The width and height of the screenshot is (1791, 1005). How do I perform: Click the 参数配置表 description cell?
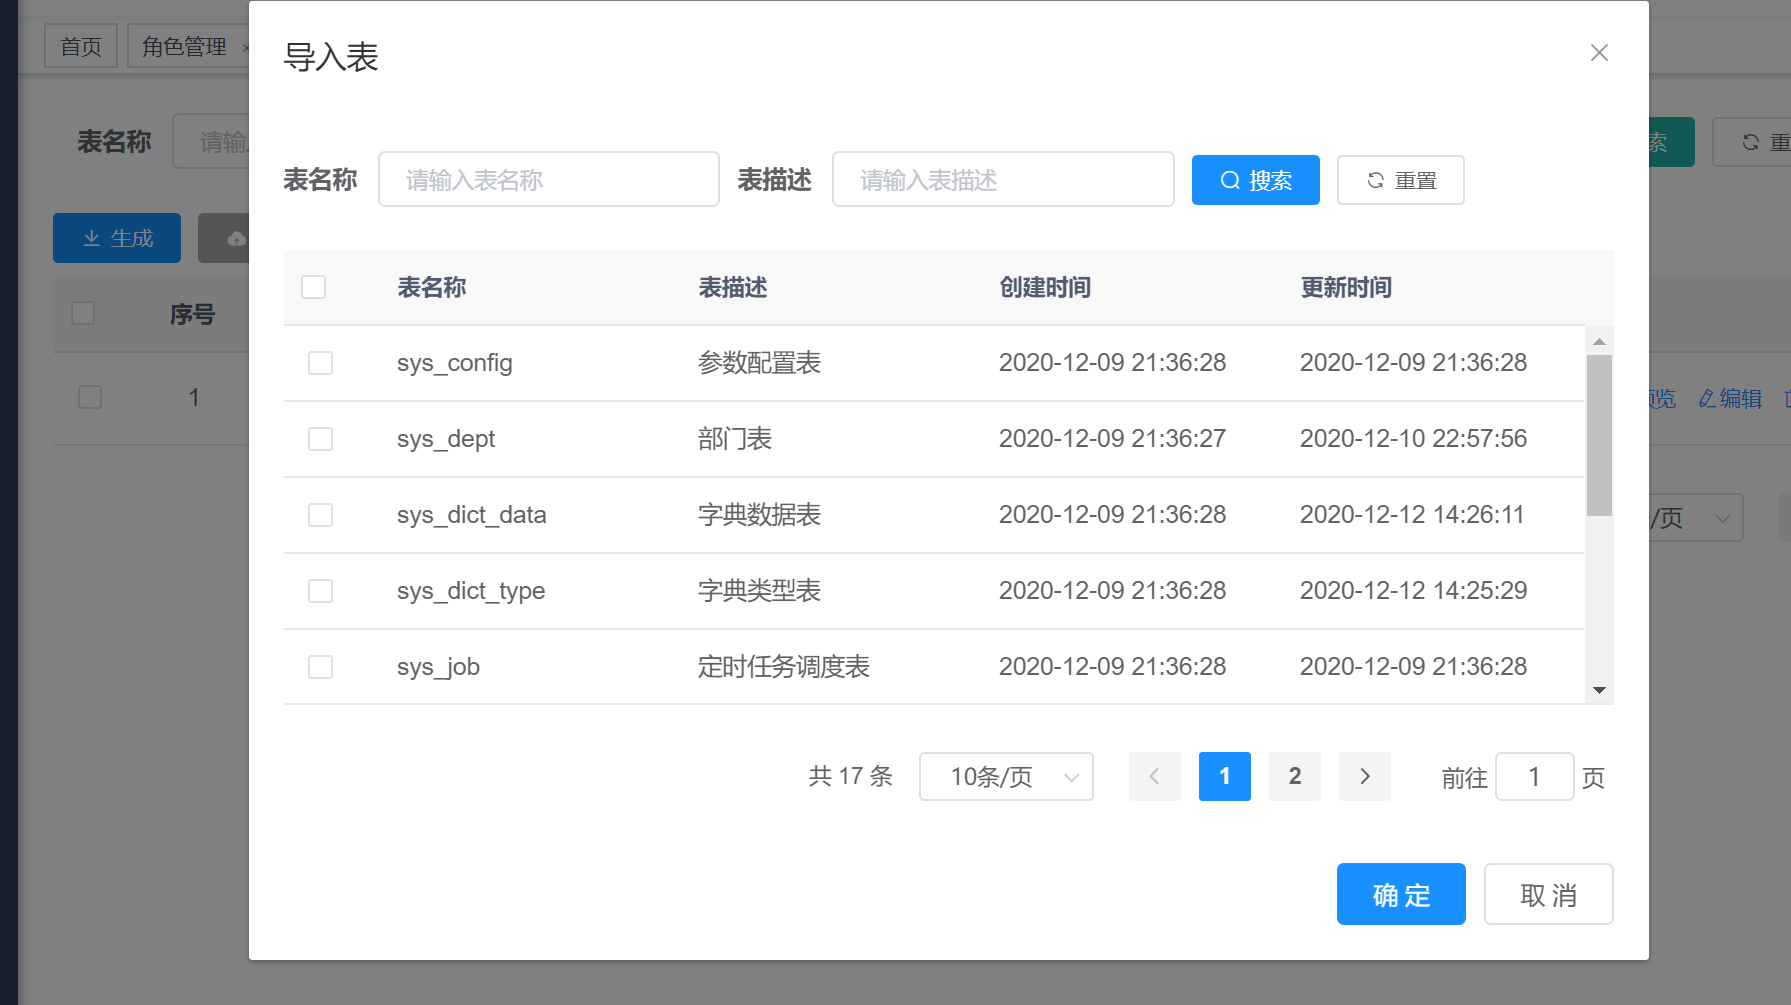(x=759, y=363)
